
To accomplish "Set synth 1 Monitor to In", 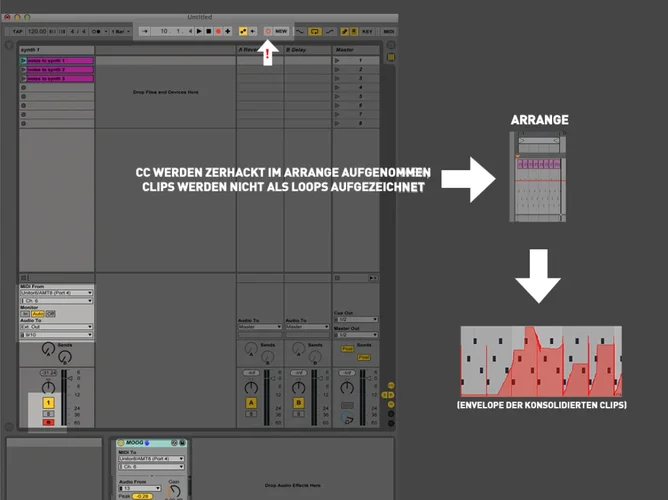I will pyautogui.click(x=25, y=313).
